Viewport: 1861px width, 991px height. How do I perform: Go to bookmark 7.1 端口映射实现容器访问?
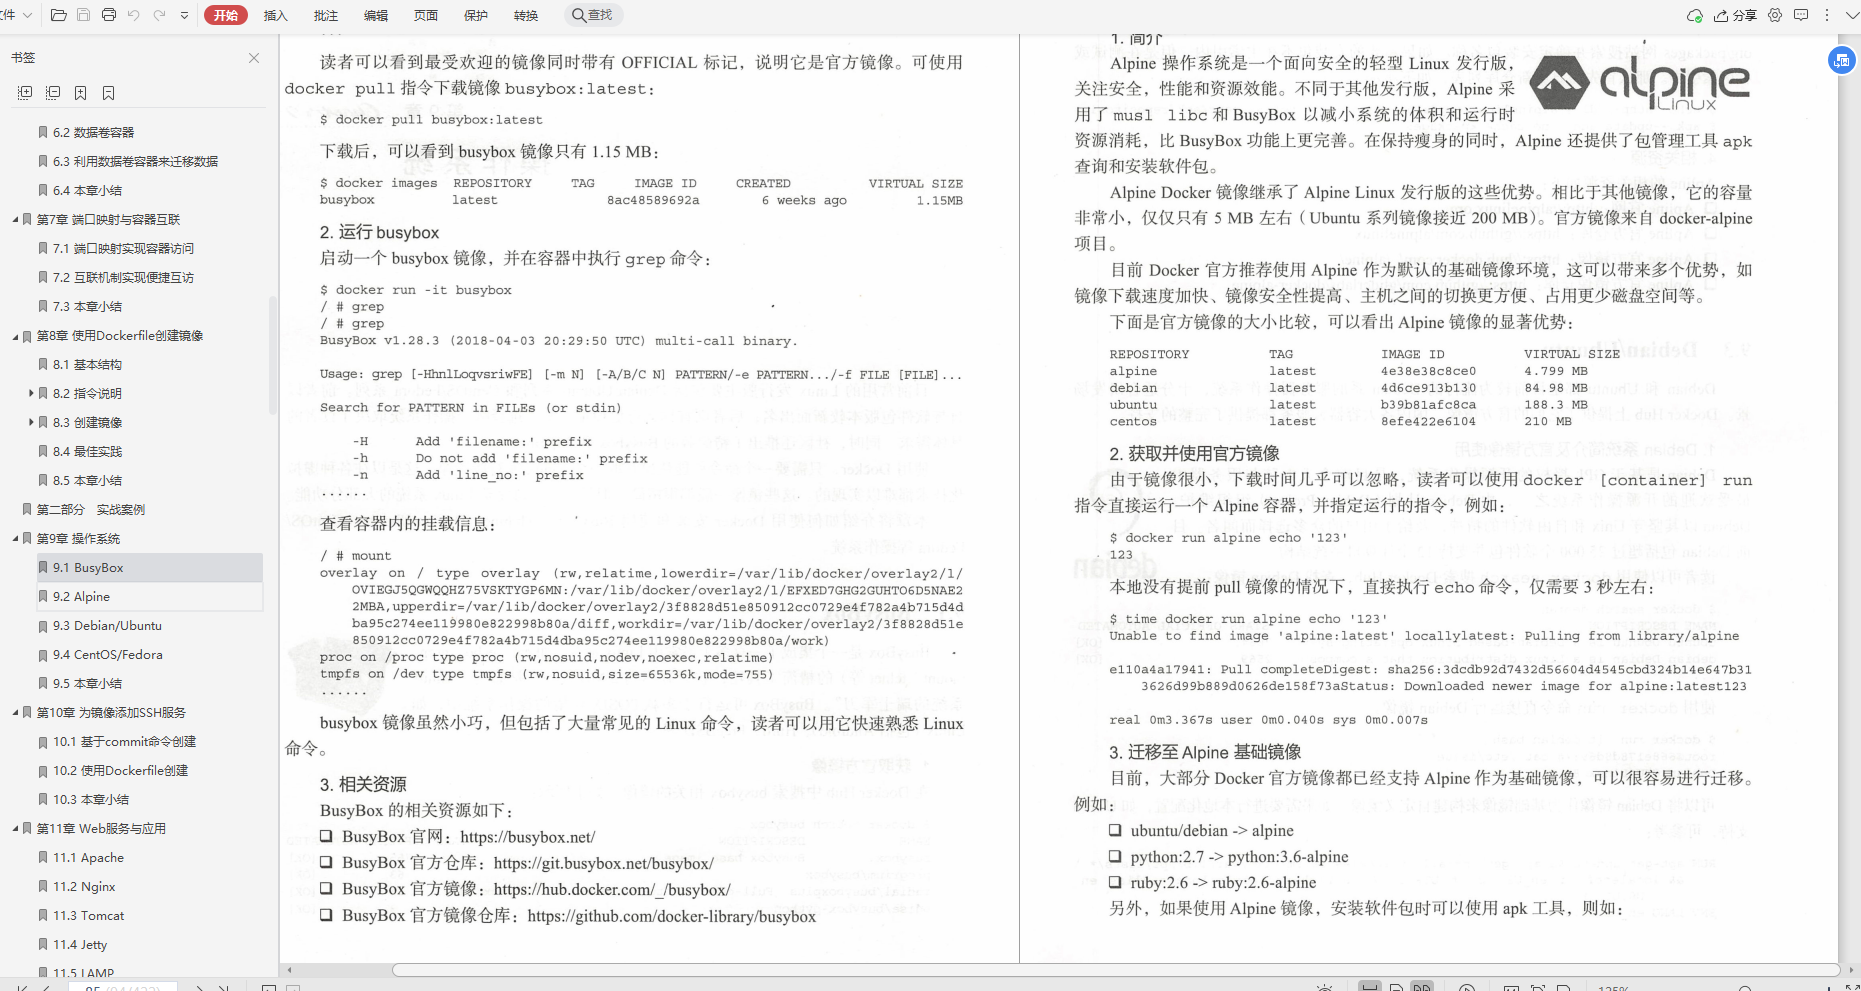[x=123, y=248]
